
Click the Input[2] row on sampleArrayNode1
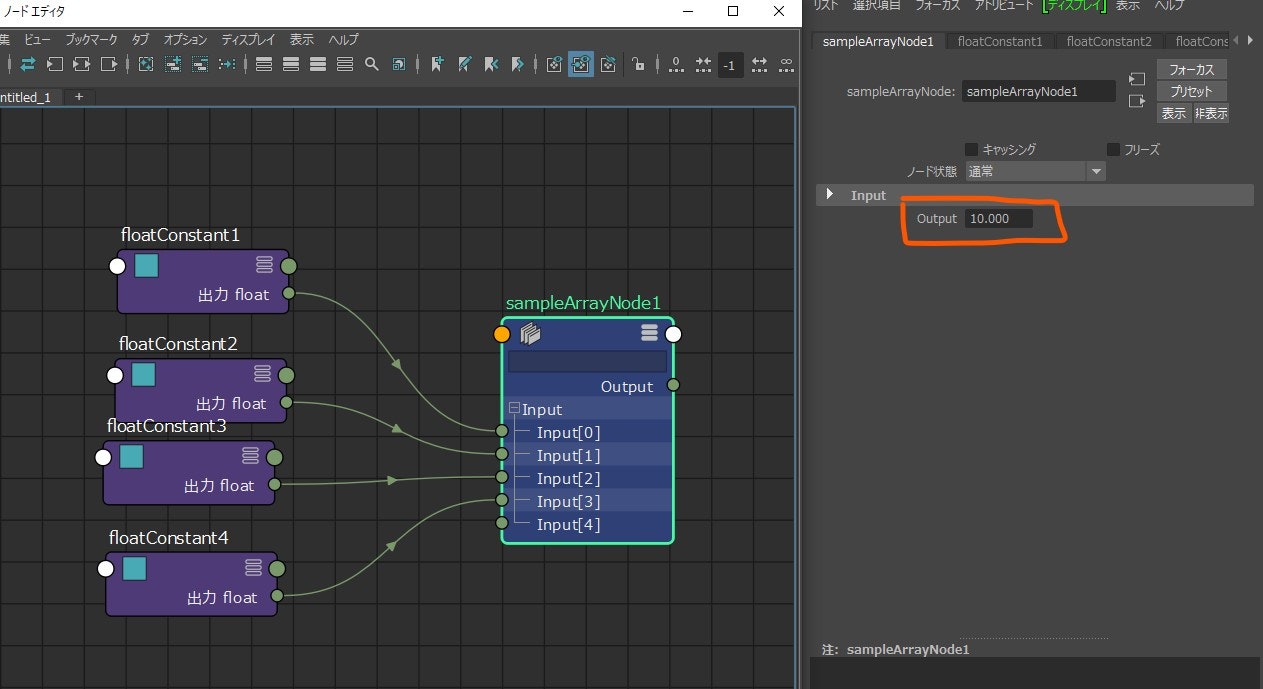click(x=587, y=478)
